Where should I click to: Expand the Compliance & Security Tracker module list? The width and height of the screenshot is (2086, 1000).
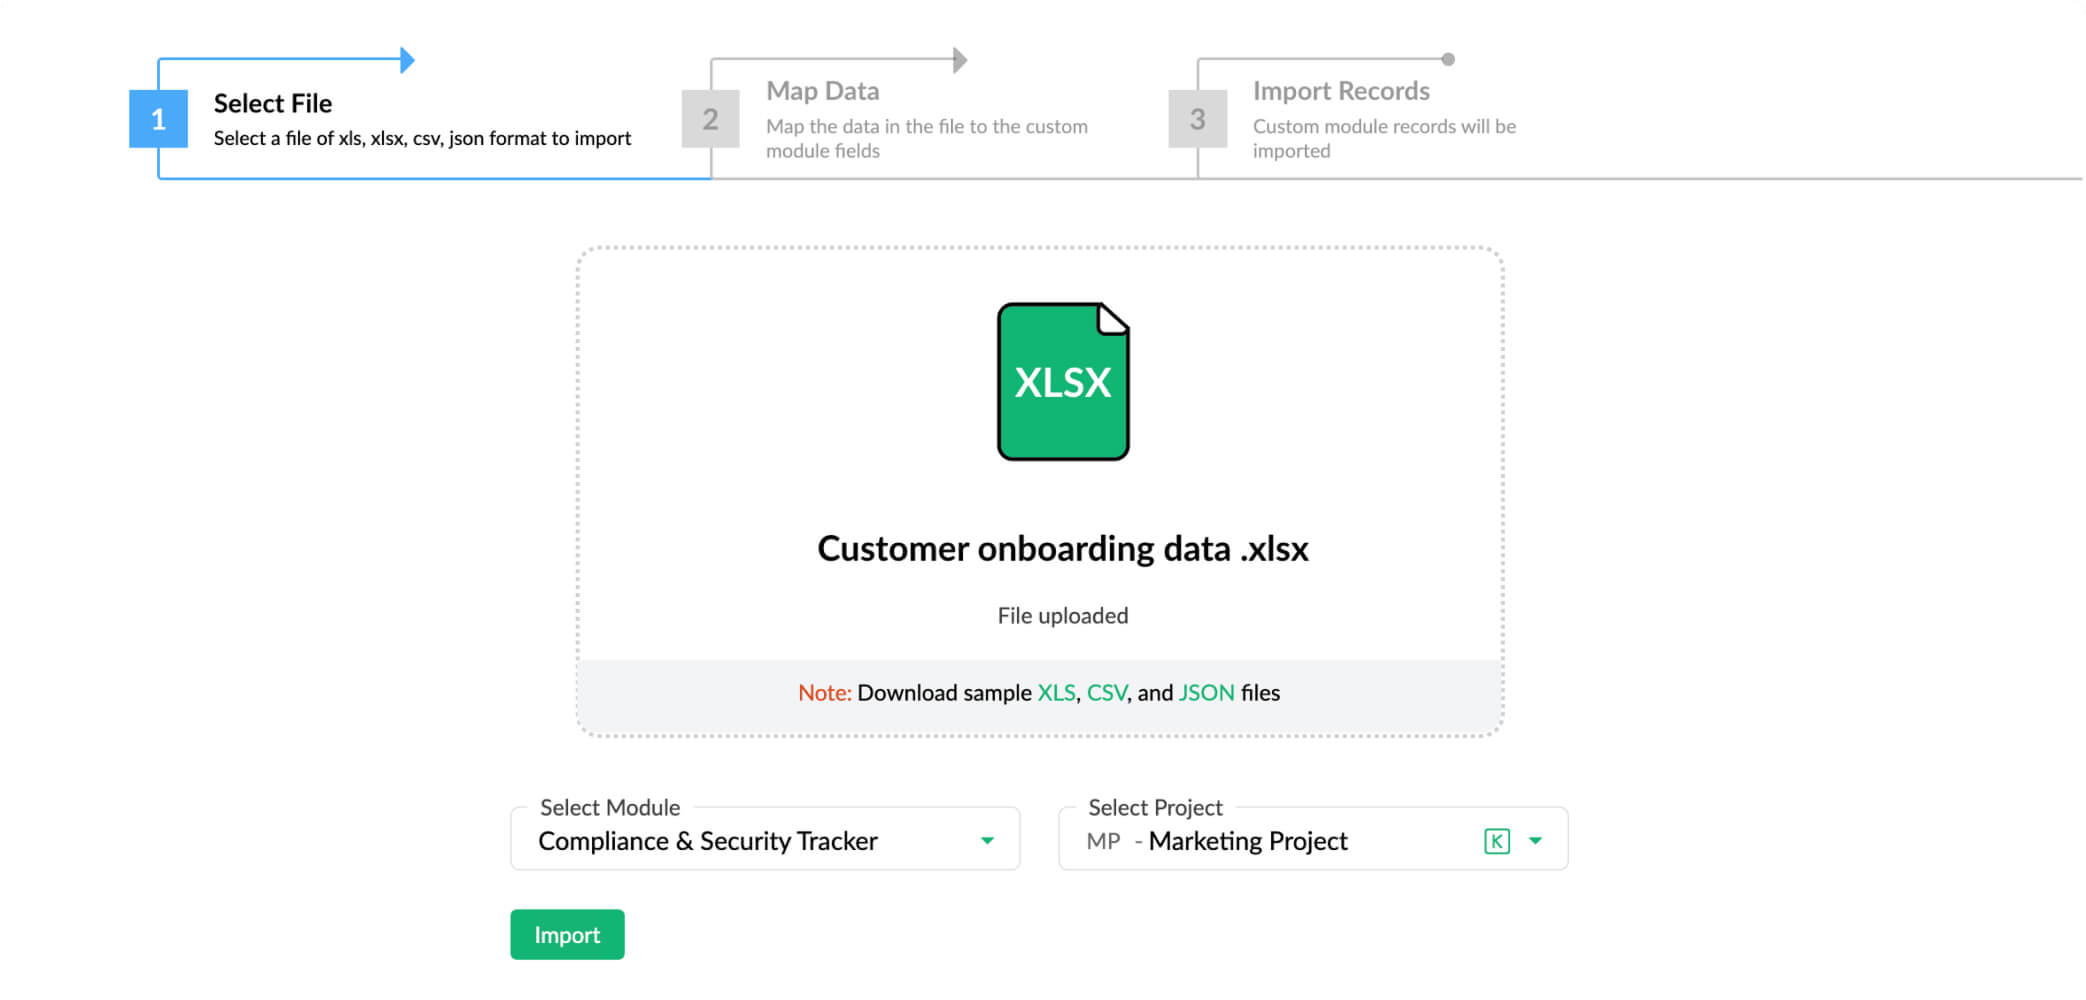[988, 840]
